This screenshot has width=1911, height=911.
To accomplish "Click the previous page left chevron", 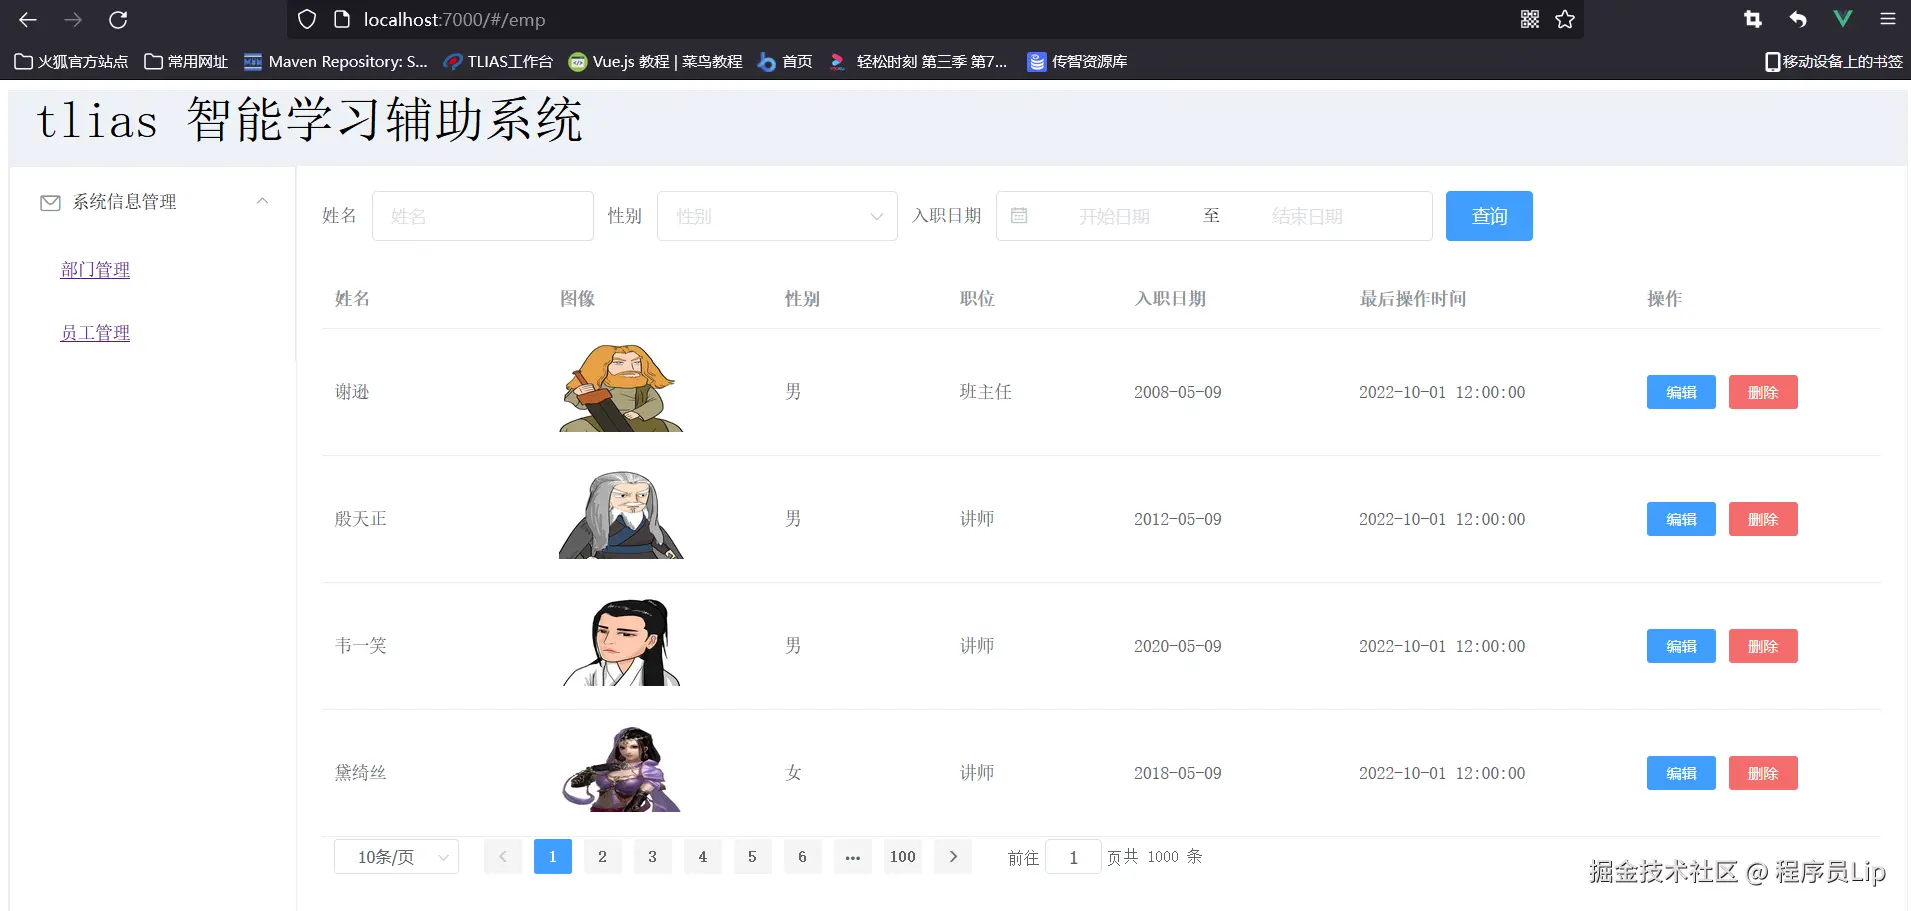I will tap(503, 857).
